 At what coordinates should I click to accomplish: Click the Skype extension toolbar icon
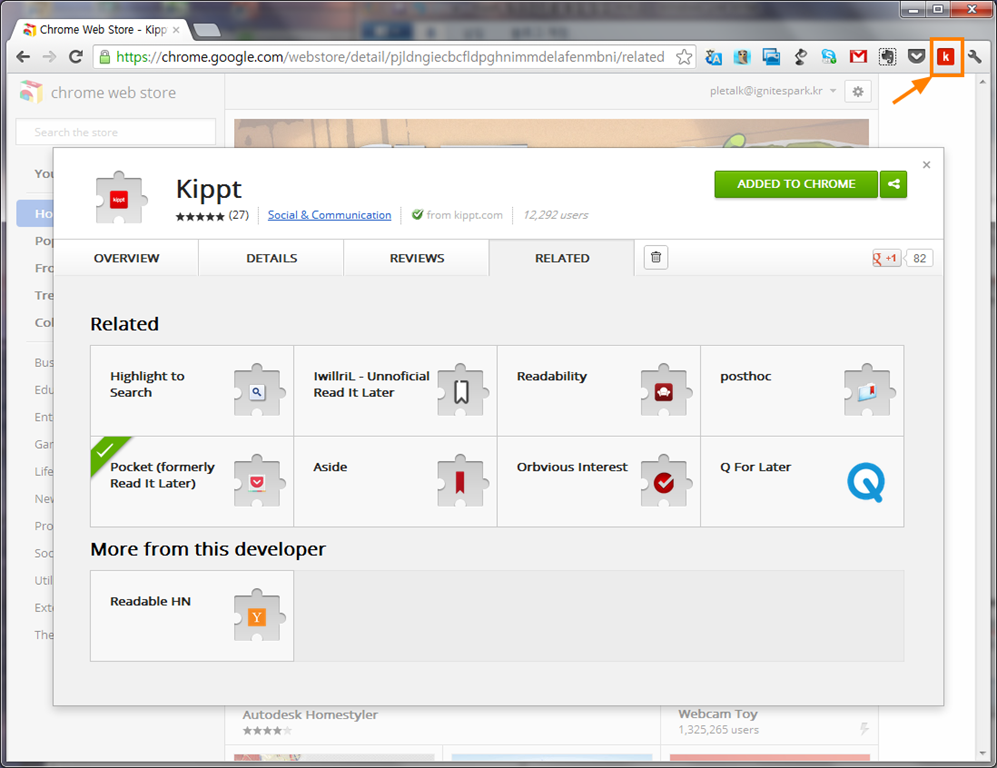(x=829, y=57)
